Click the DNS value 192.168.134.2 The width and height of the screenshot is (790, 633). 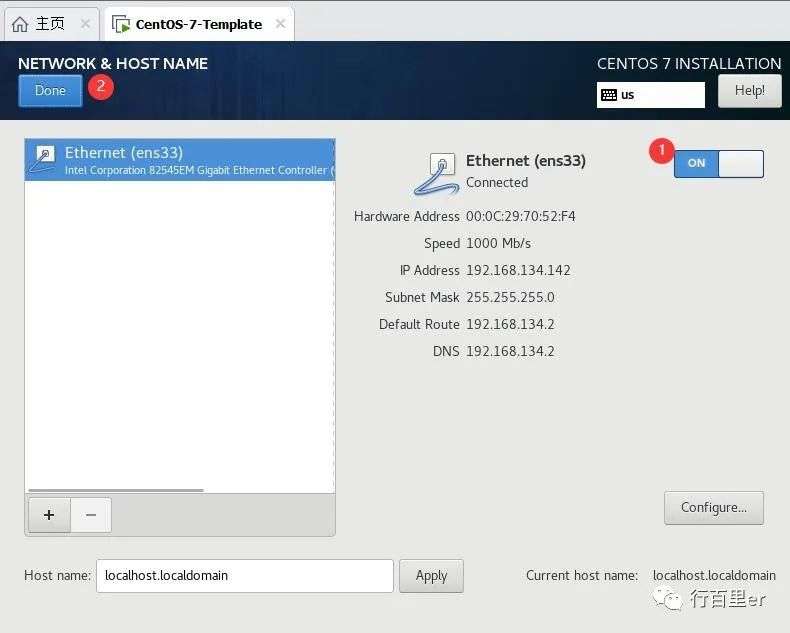coord(510,351)
